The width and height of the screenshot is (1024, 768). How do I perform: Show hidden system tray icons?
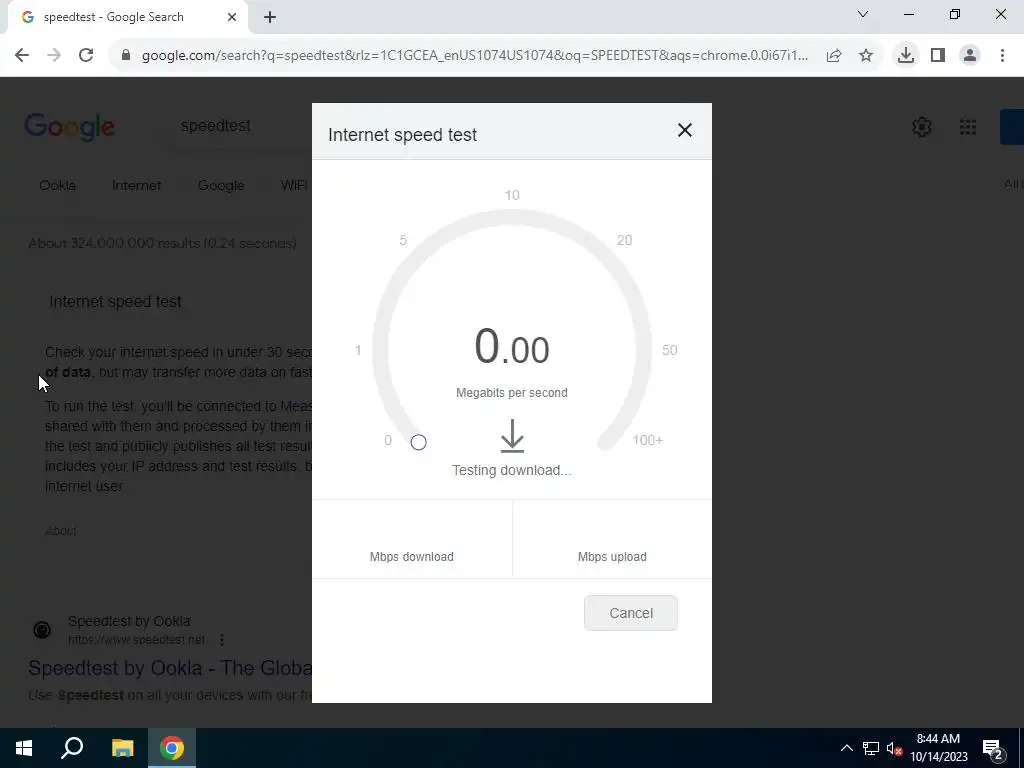click(x=846, y=748)
